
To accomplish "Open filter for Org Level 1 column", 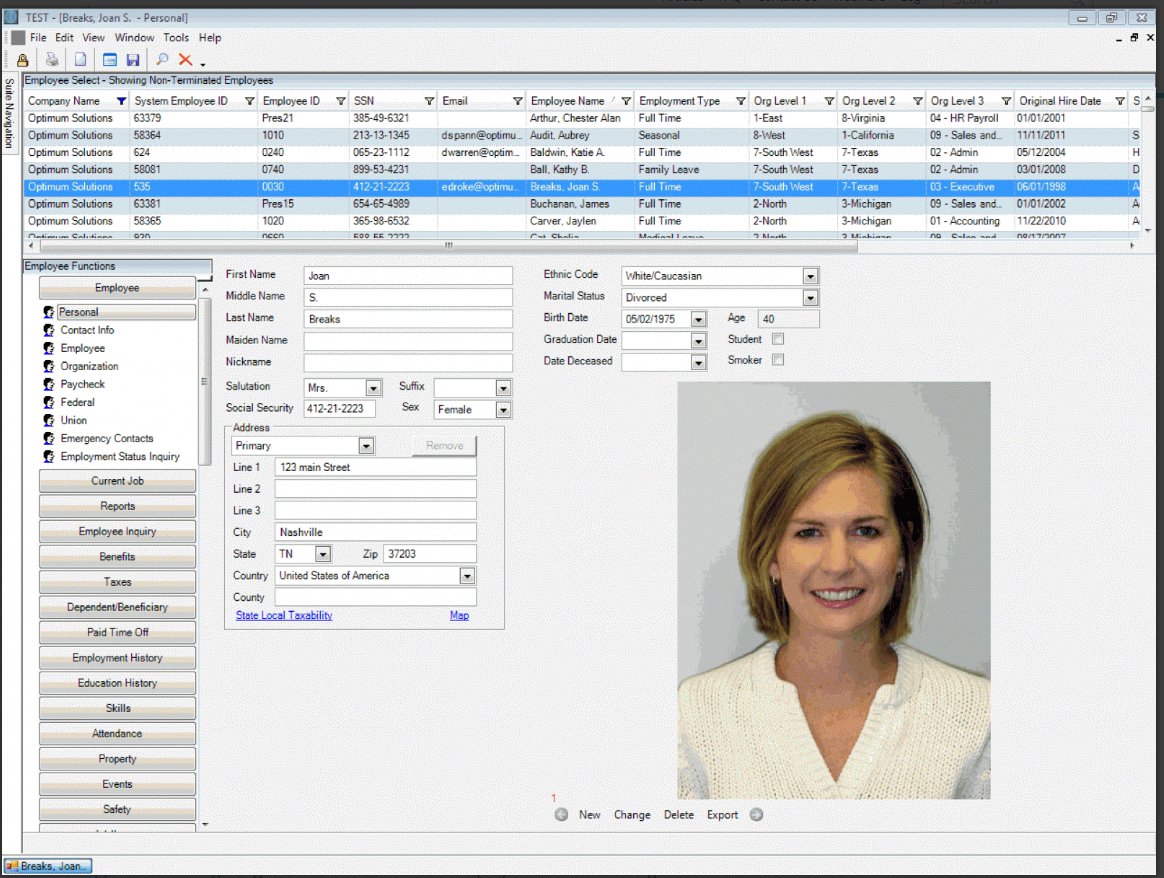I will click(829, 101).
